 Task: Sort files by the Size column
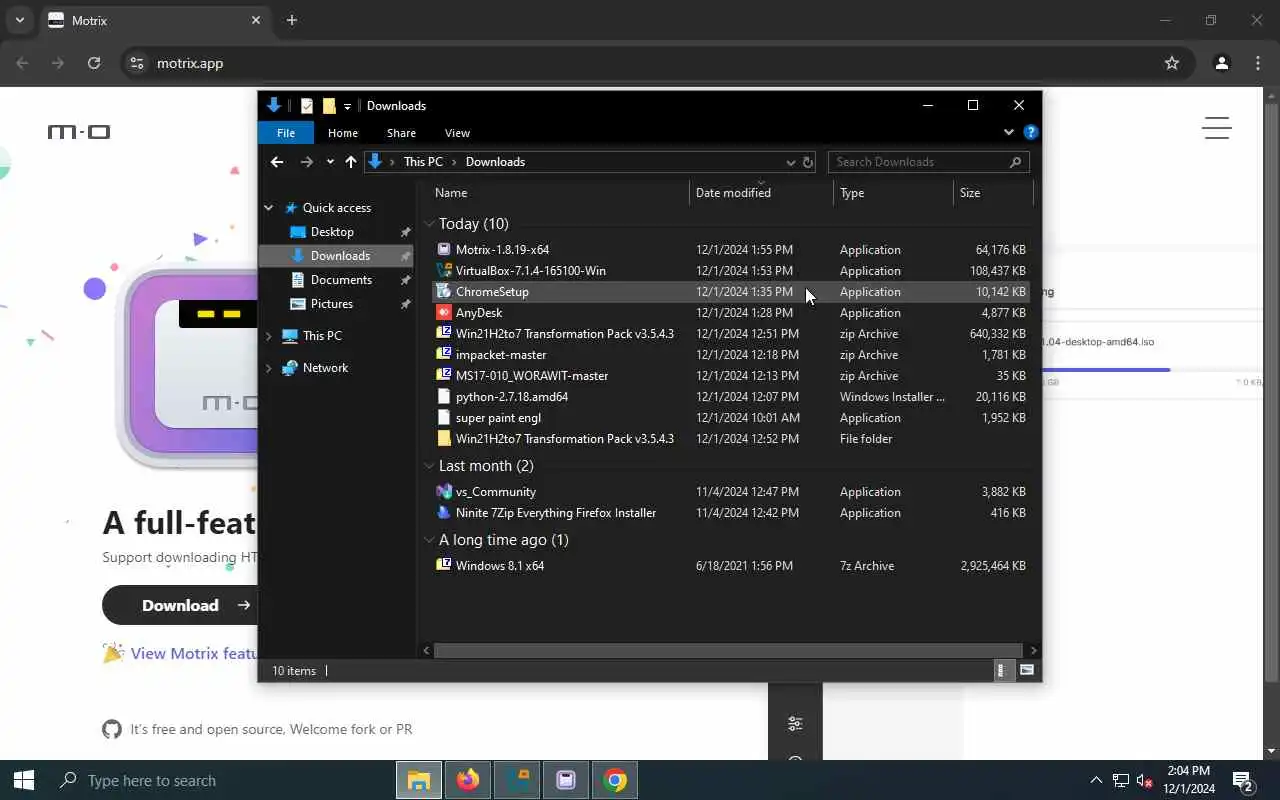992,193
